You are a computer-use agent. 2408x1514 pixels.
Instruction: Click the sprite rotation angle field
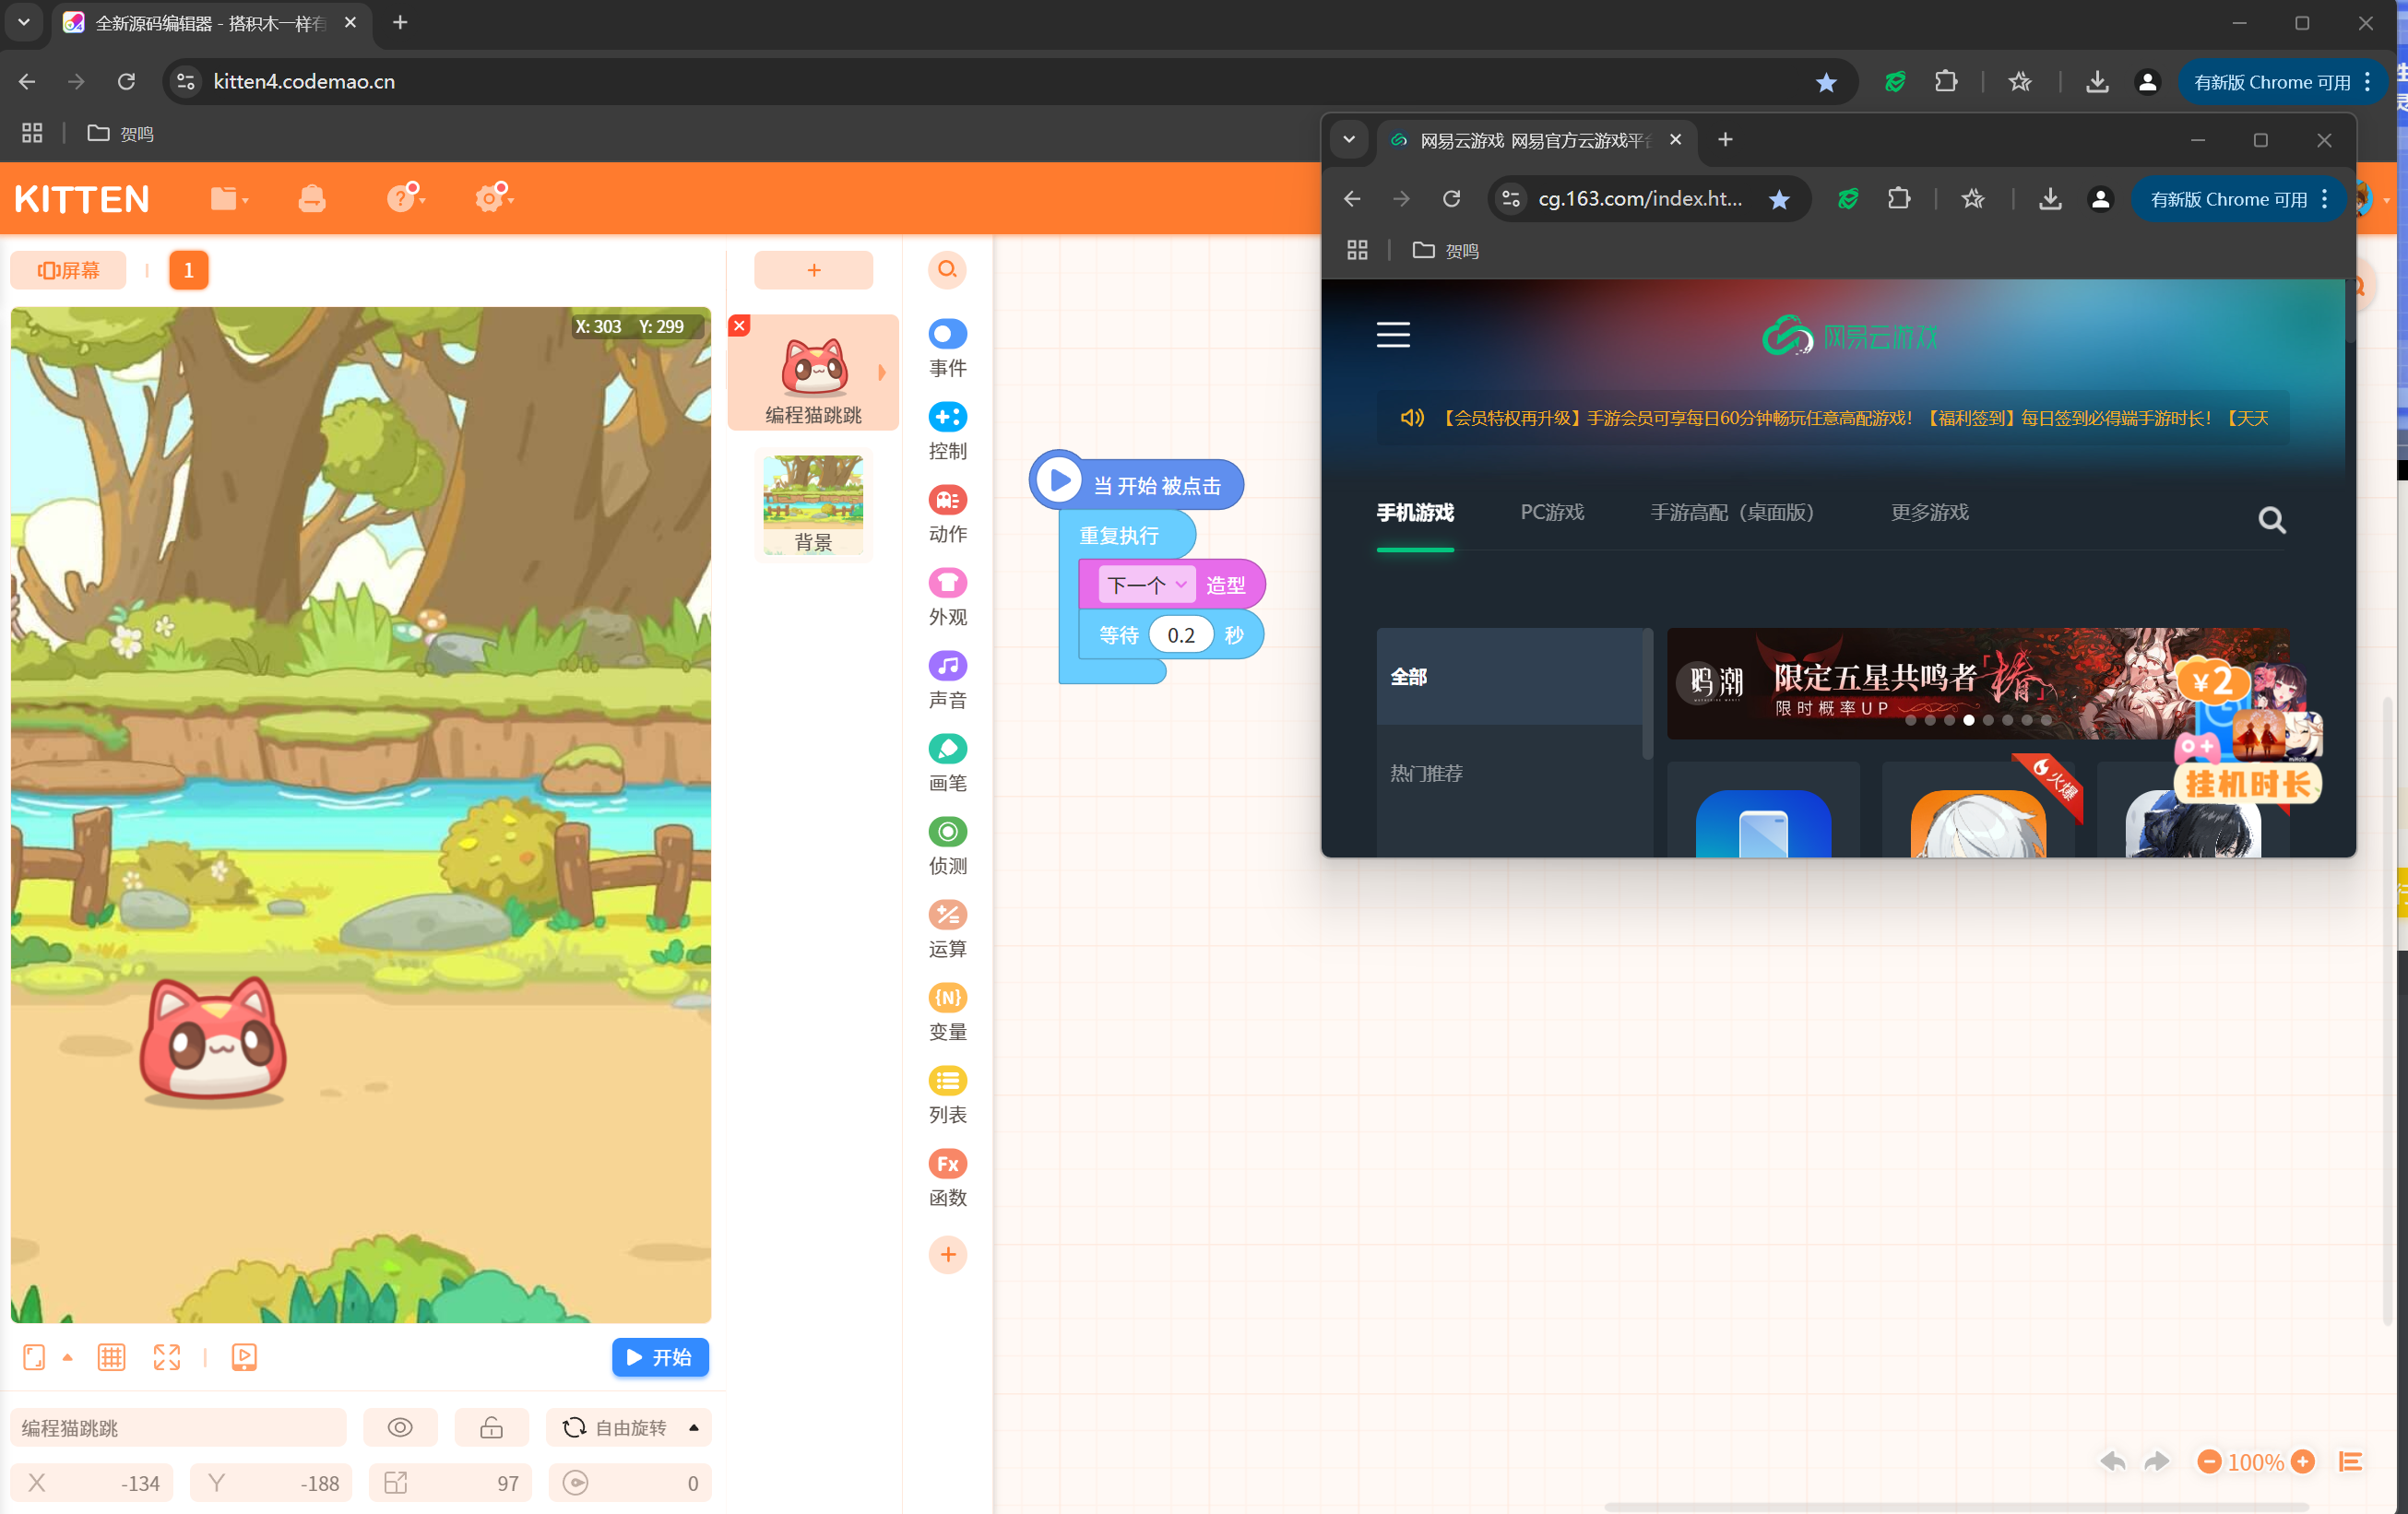[630, 1483]
